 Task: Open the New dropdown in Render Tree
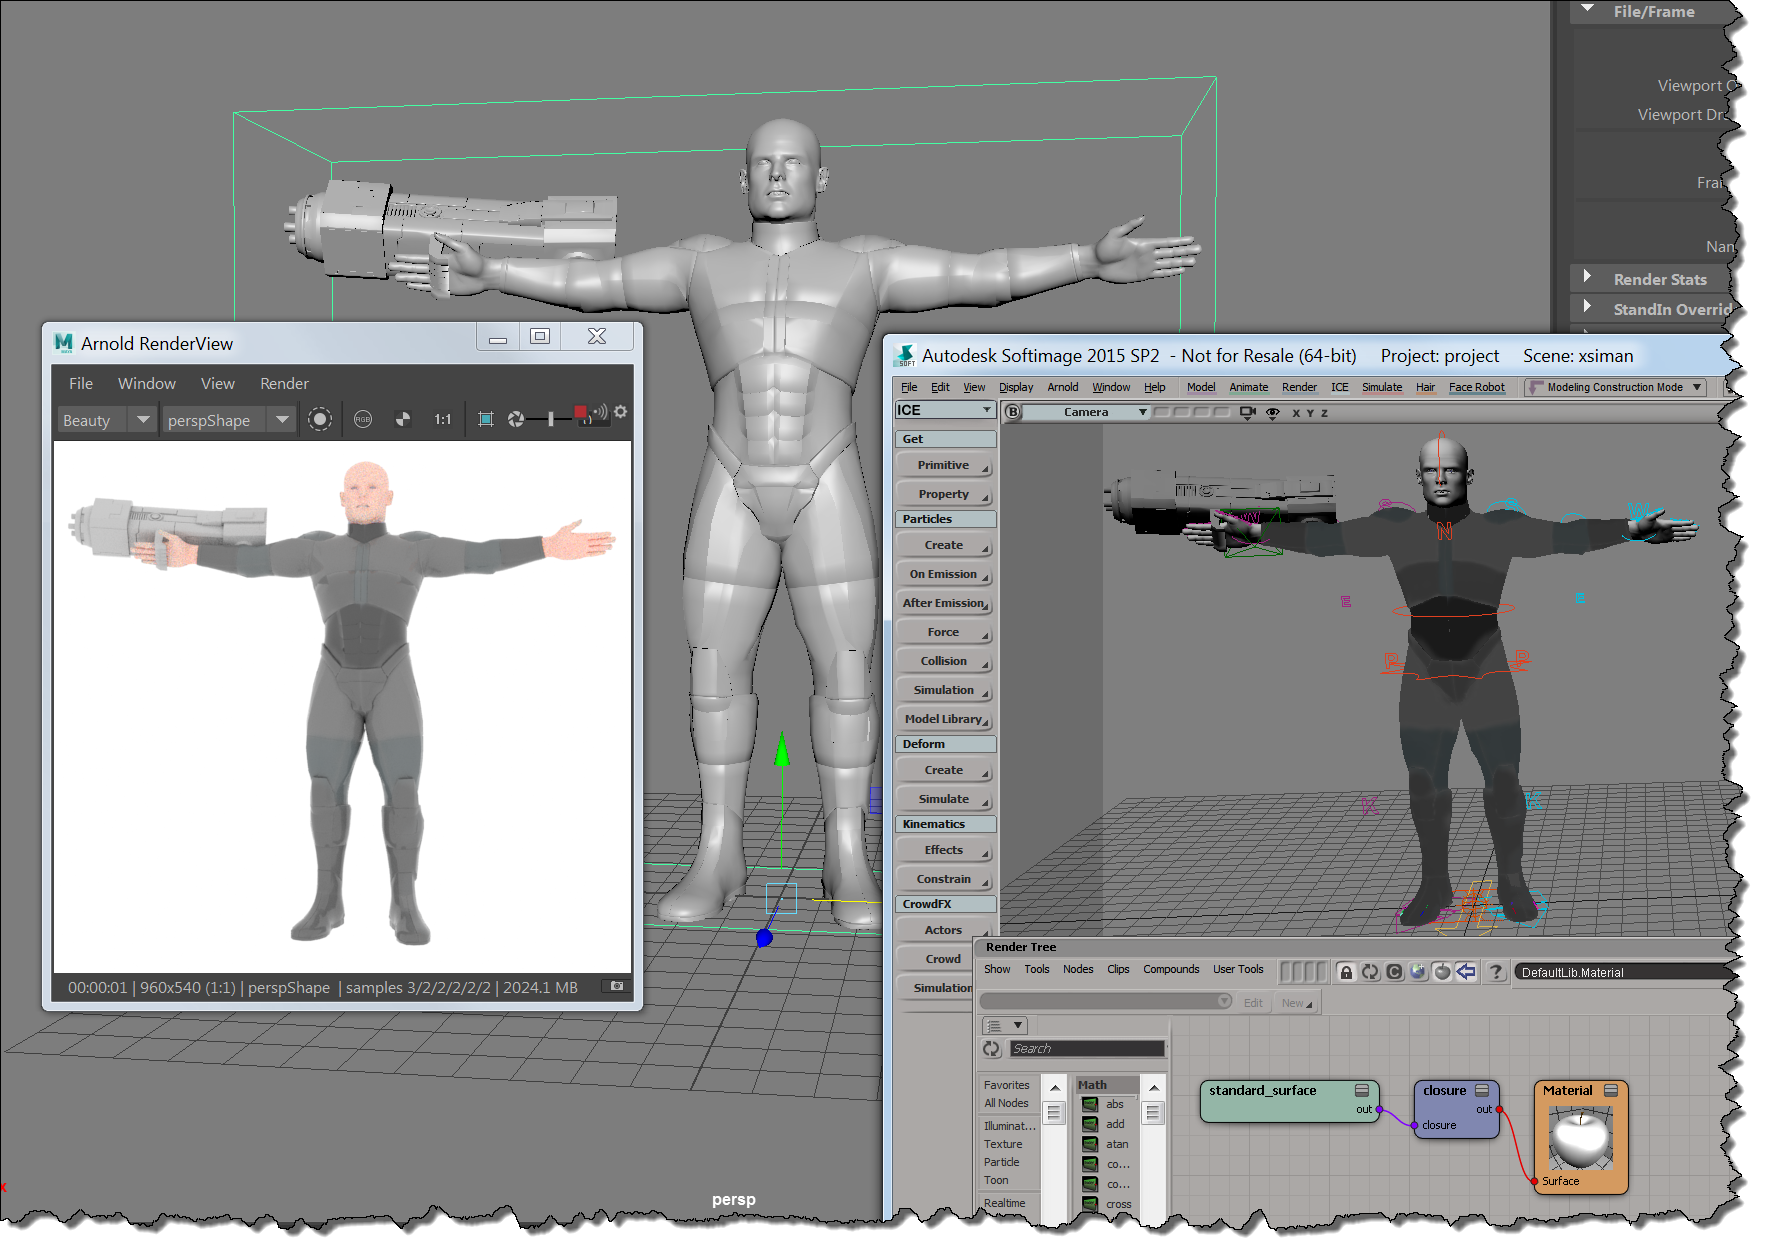(x=1295, y=1002)
